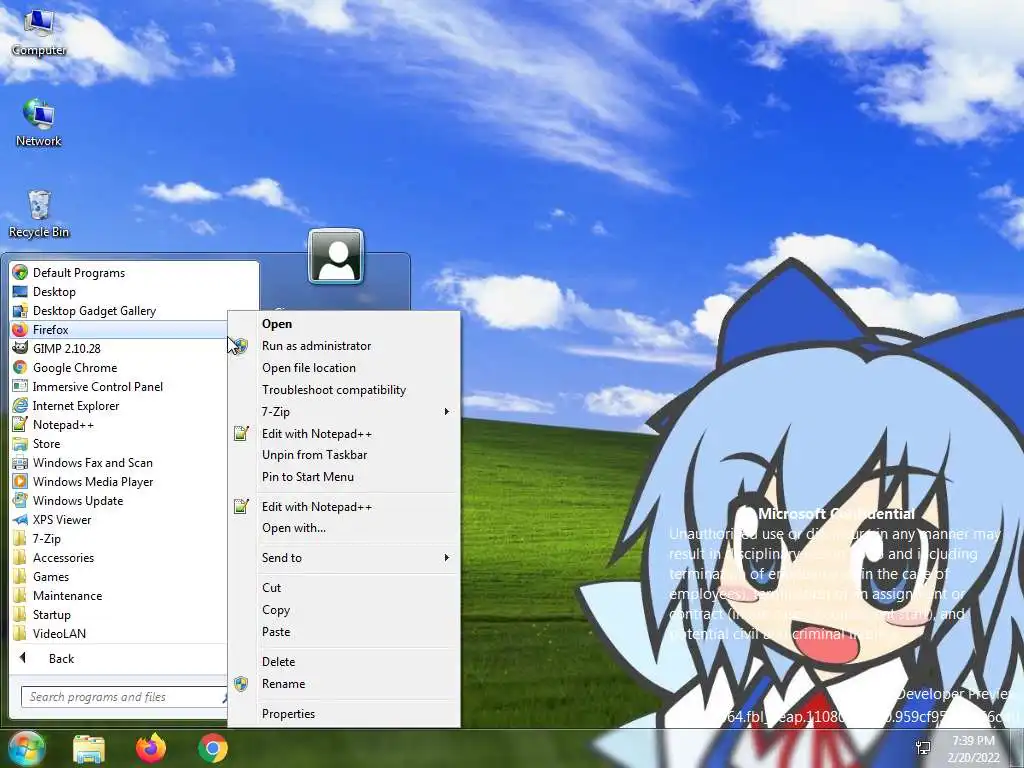Select the Network desktop icon
Viewport: 1024px width, 768px height.
pos(39,123)
